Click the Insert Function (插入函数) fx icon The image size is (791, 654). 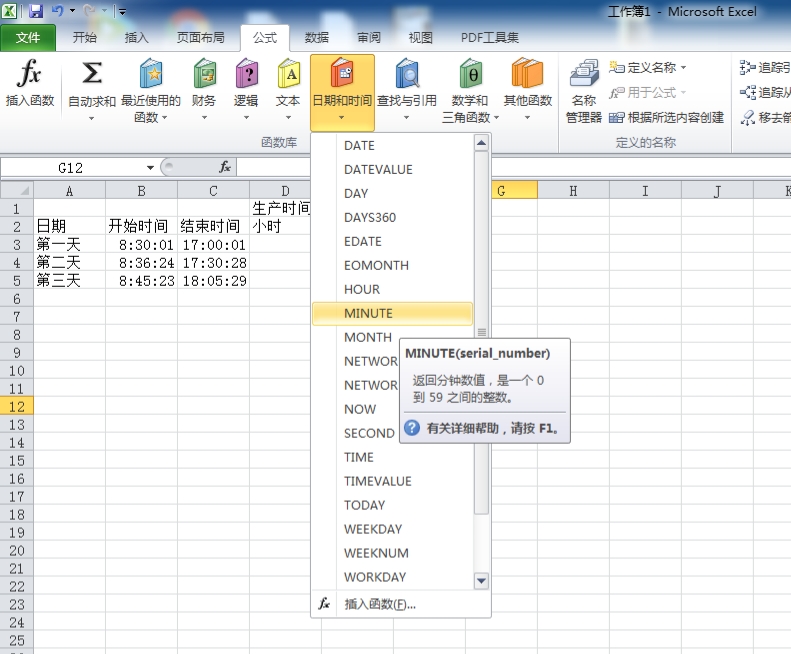30,75
